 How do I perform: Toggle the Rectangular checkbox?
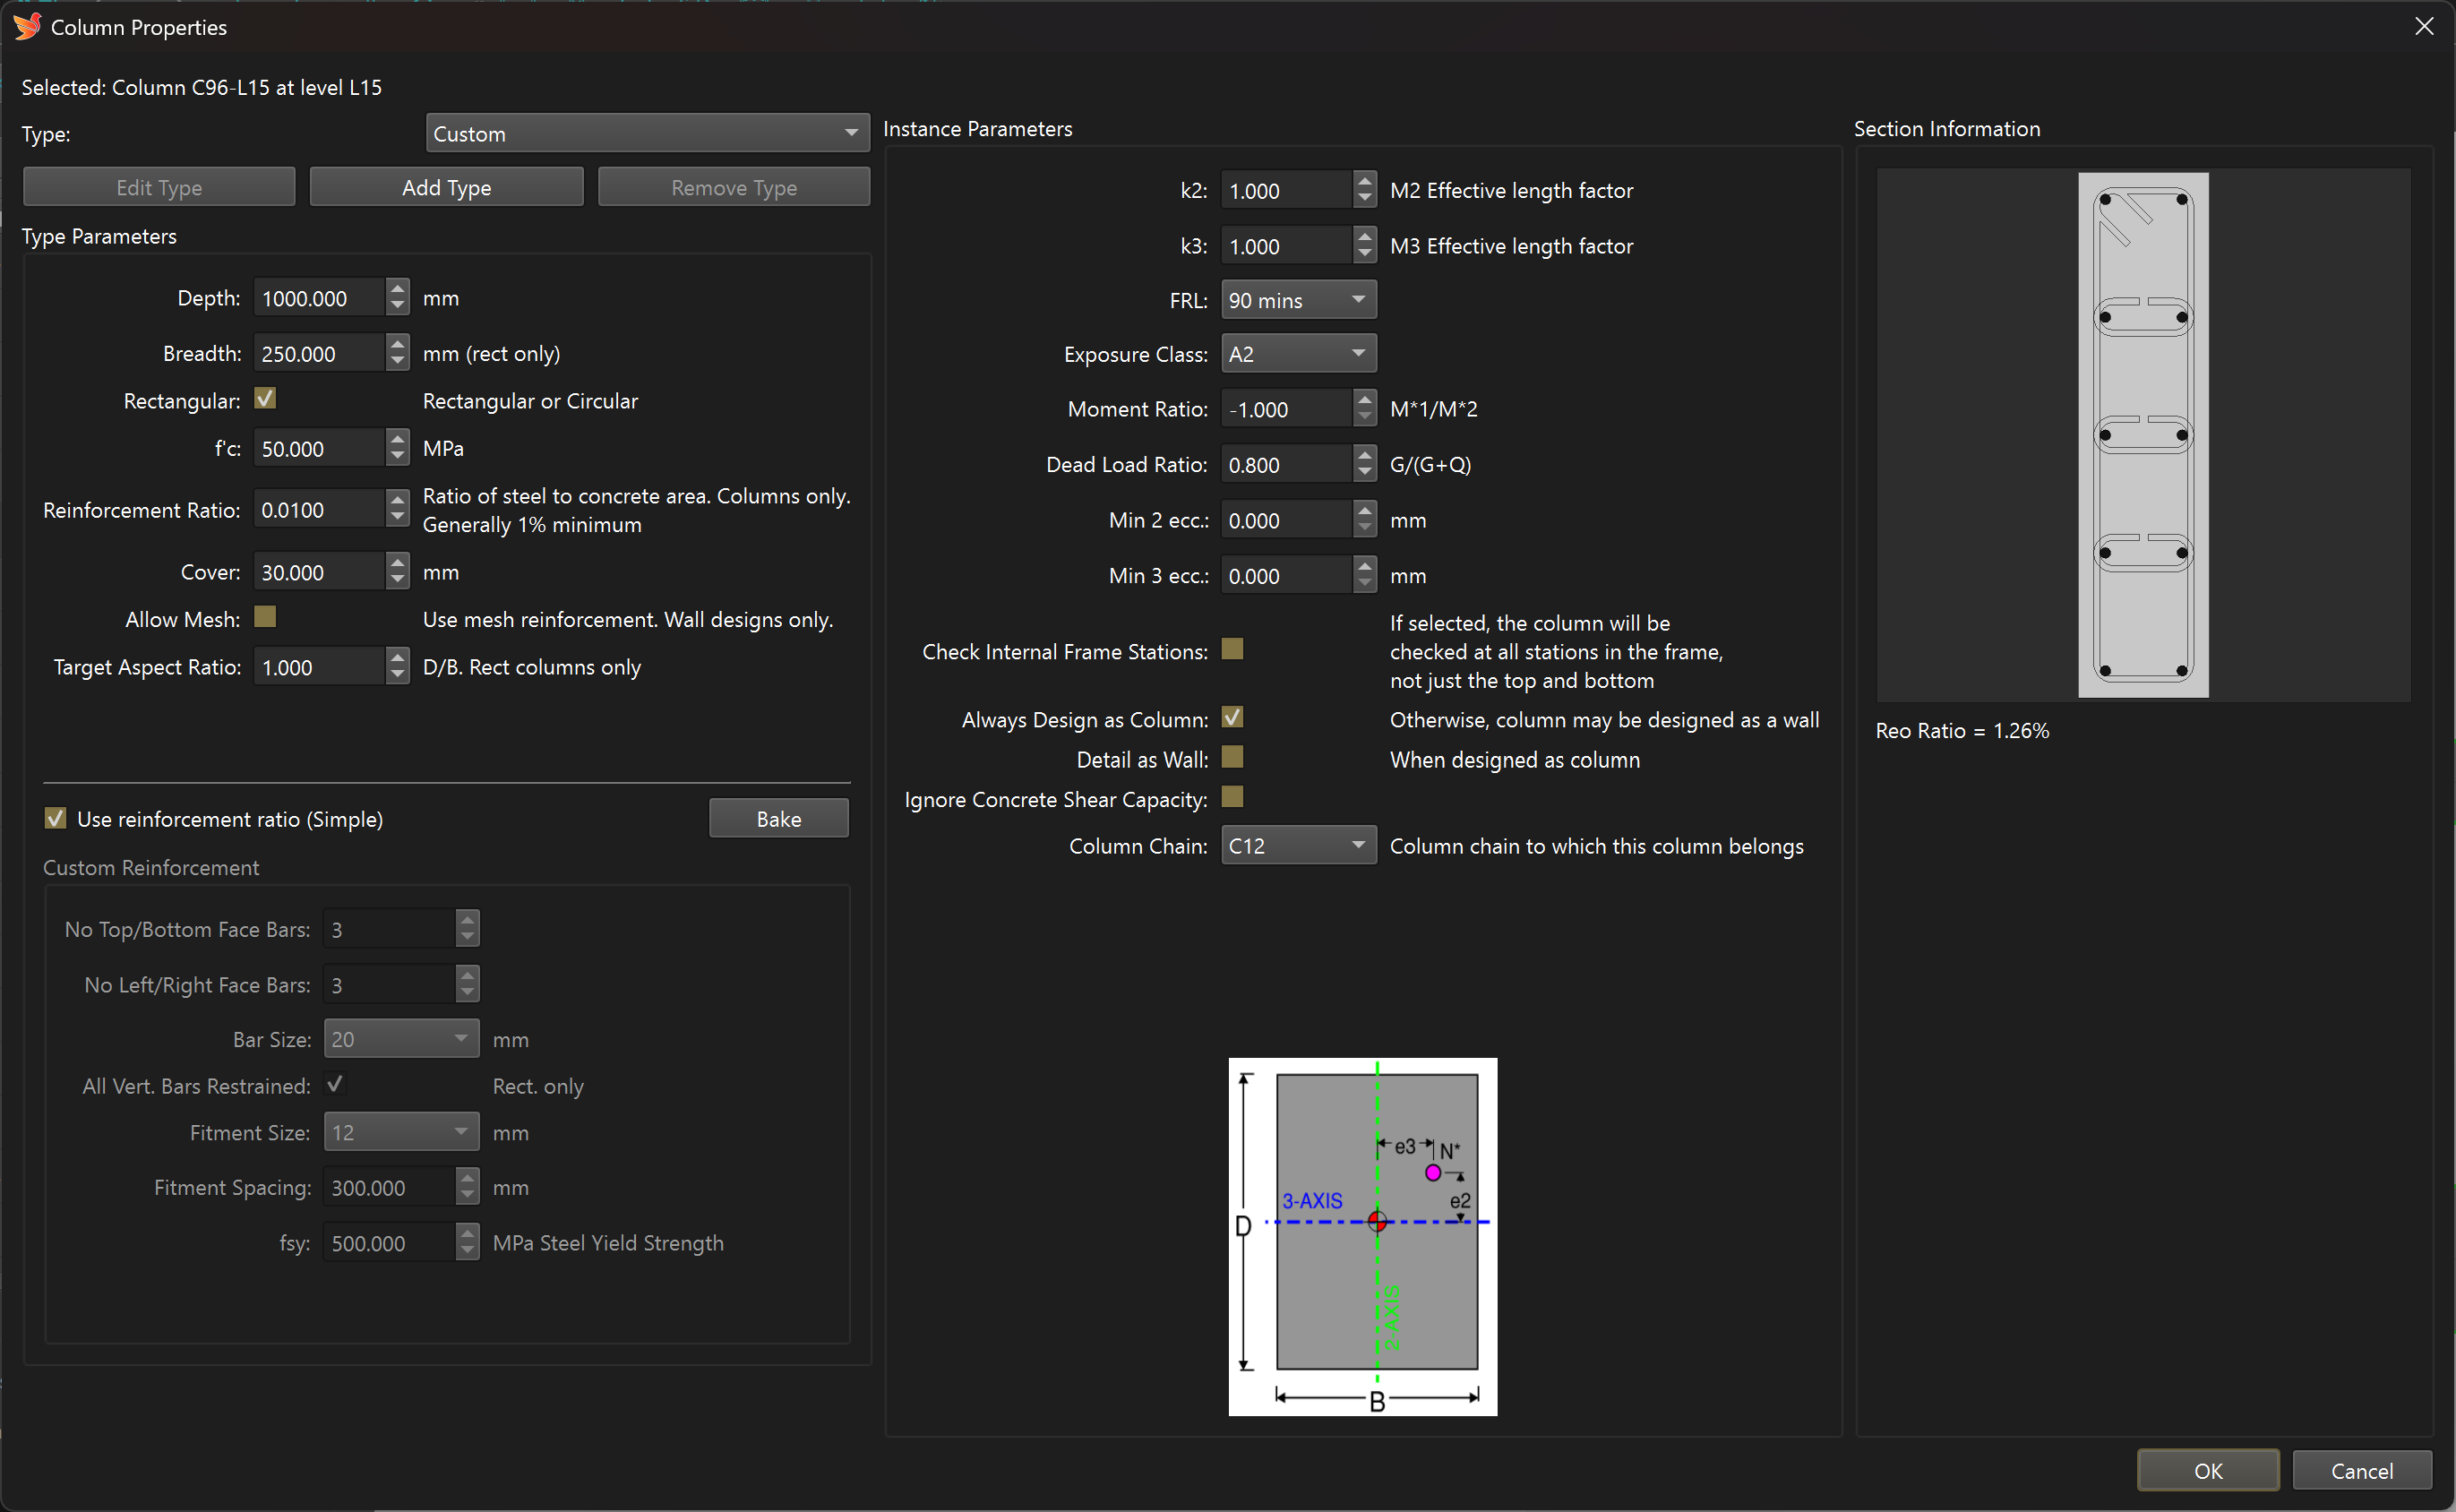pos(265,399)
